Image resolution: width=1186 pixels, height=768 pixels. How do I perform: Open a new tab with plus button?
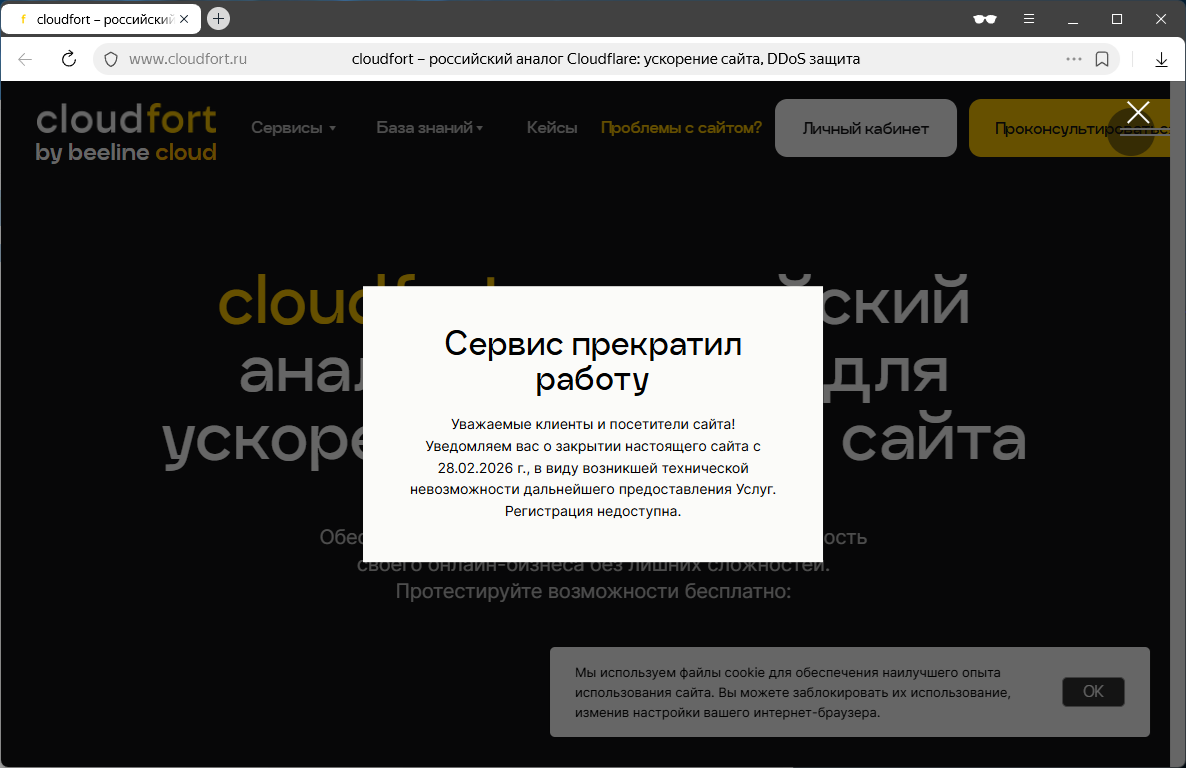coord(218,19)
